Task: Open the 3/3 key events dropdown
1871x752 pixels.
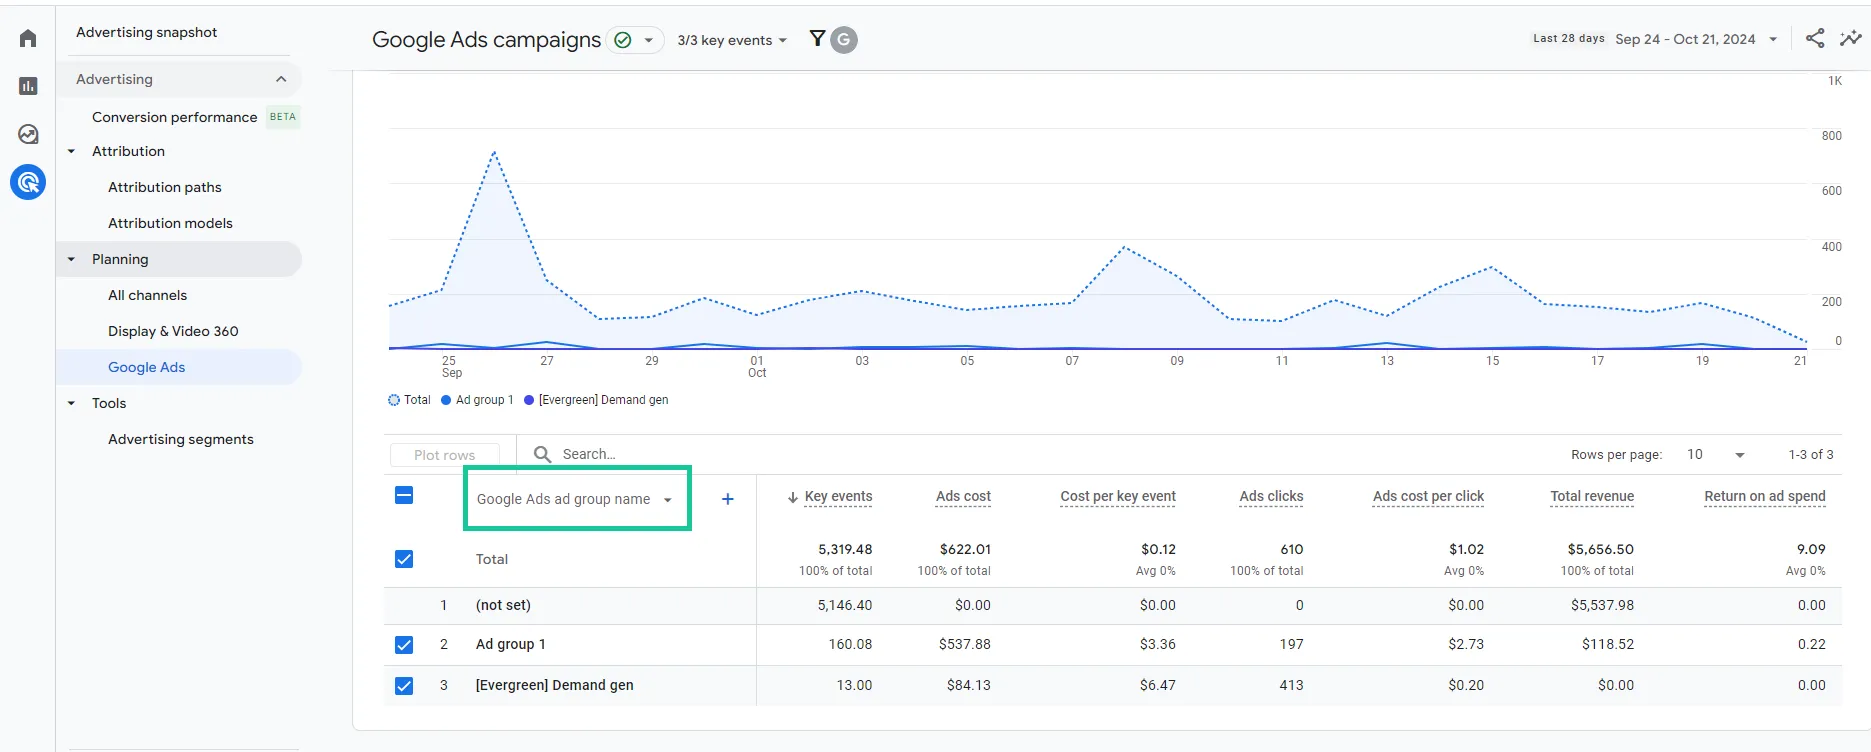Action: [733, 40]
